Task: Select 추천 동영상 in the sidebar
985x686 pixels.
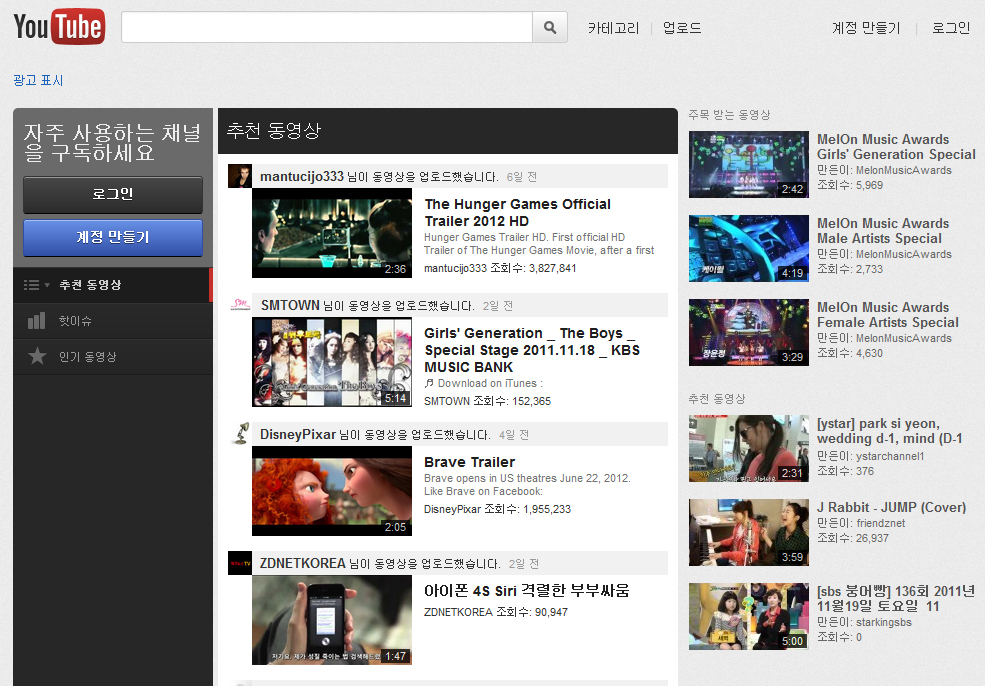Action: click(113, 285)
